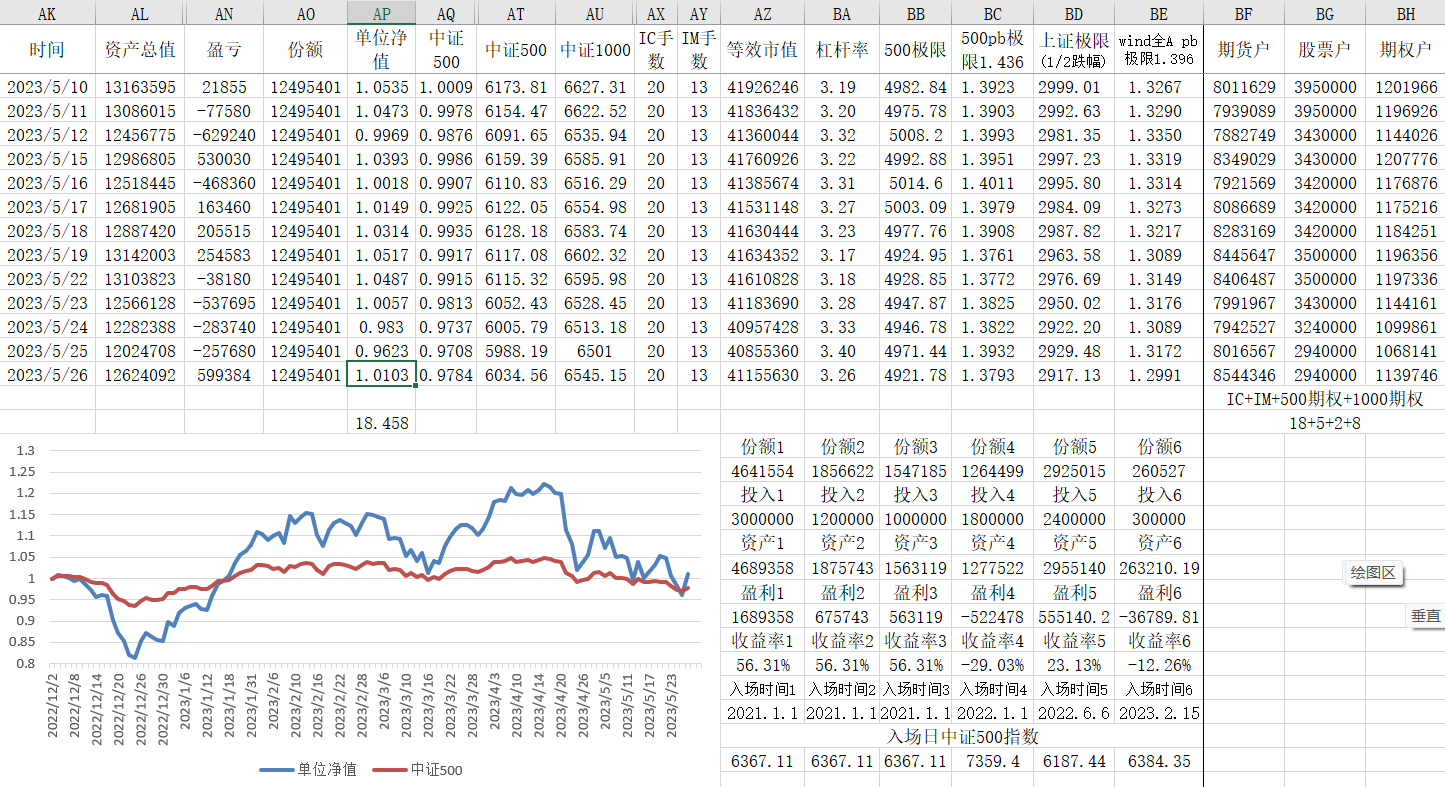Click the 期货户 header cell
This screenshot has height=787, width=1445.
1244,50
